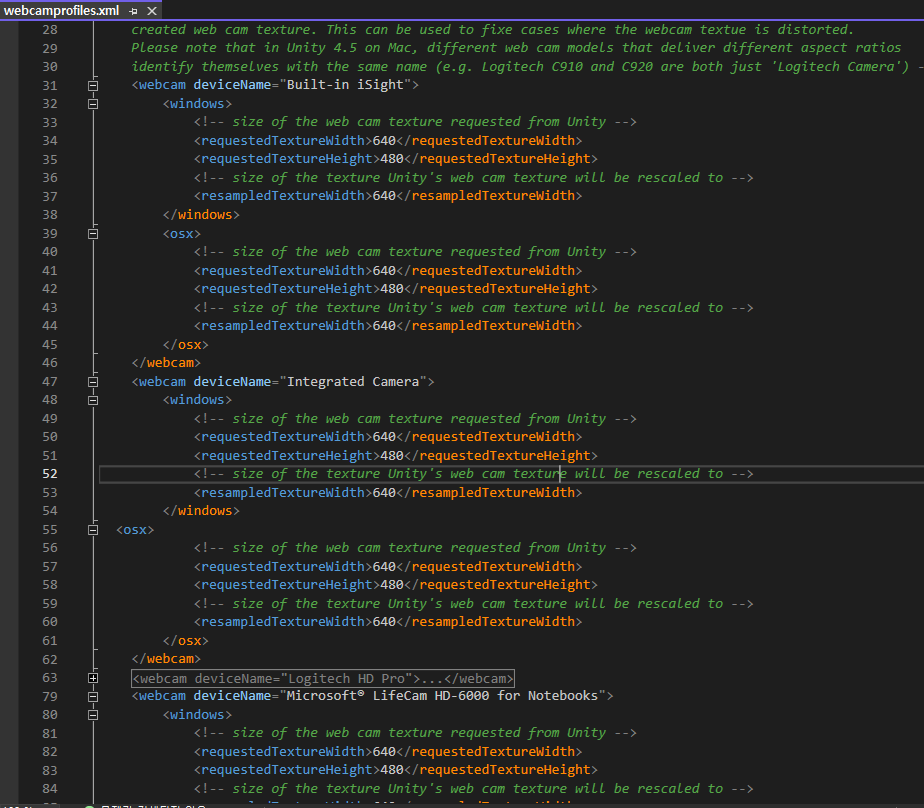Click line number 52 in the gutter
Viewport: 924px width, 808px height.
pyautogui.click(x=50, y=474)
